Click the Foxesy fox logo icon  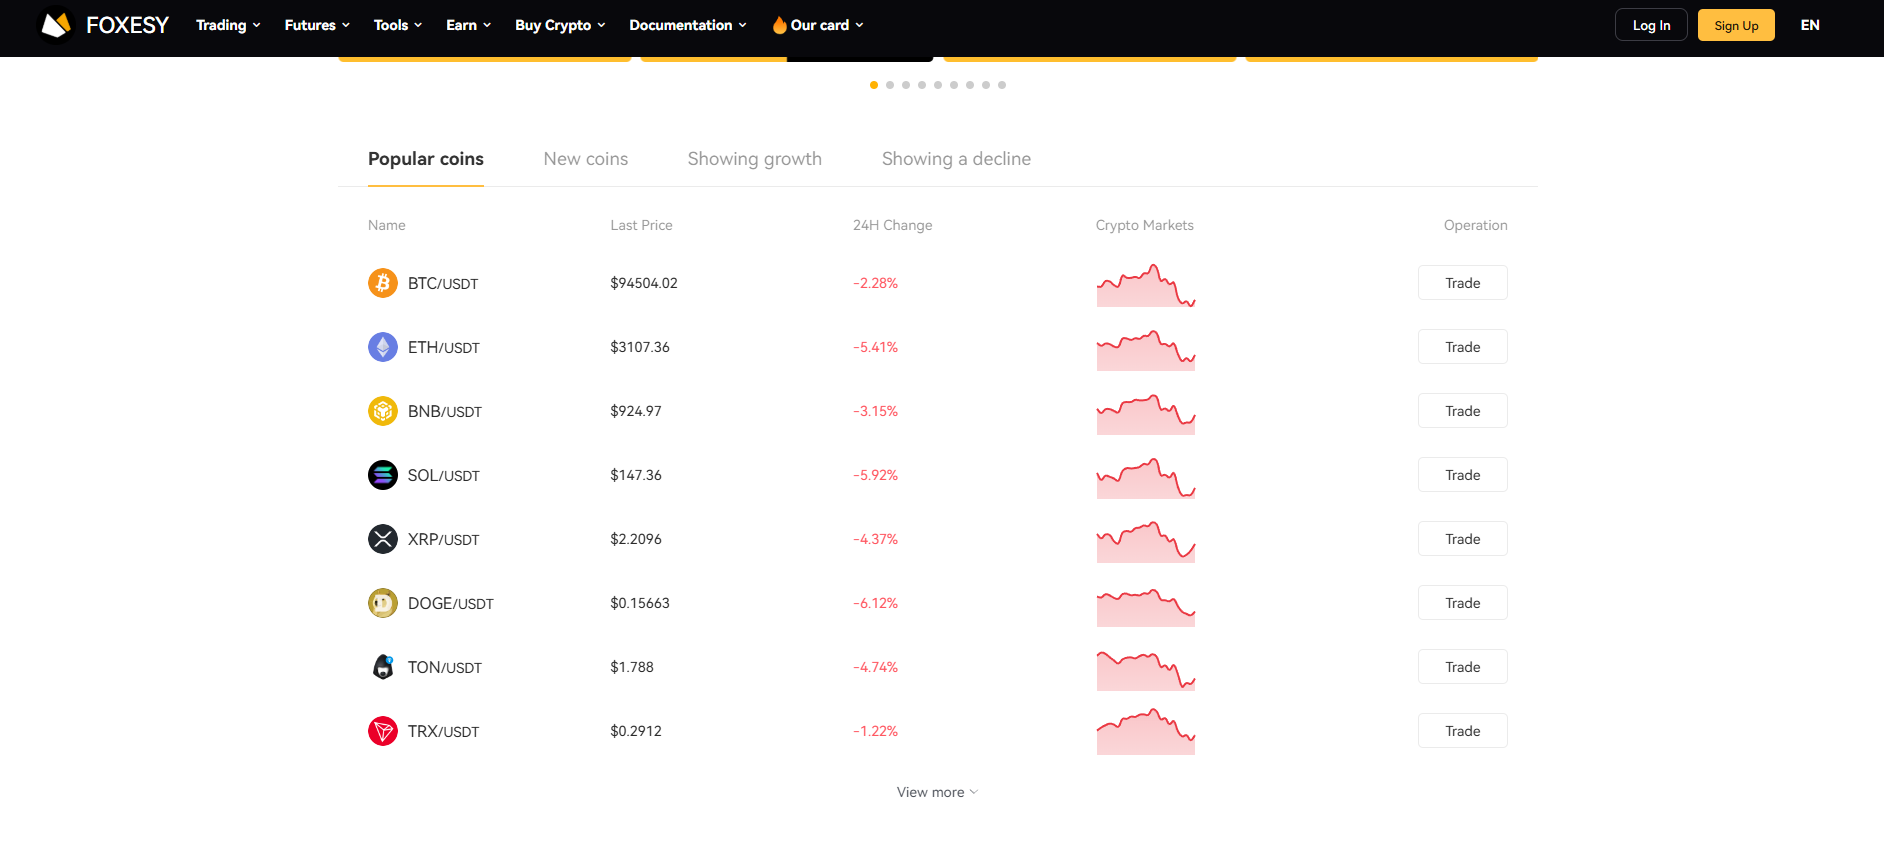click(x=56, y=25)
